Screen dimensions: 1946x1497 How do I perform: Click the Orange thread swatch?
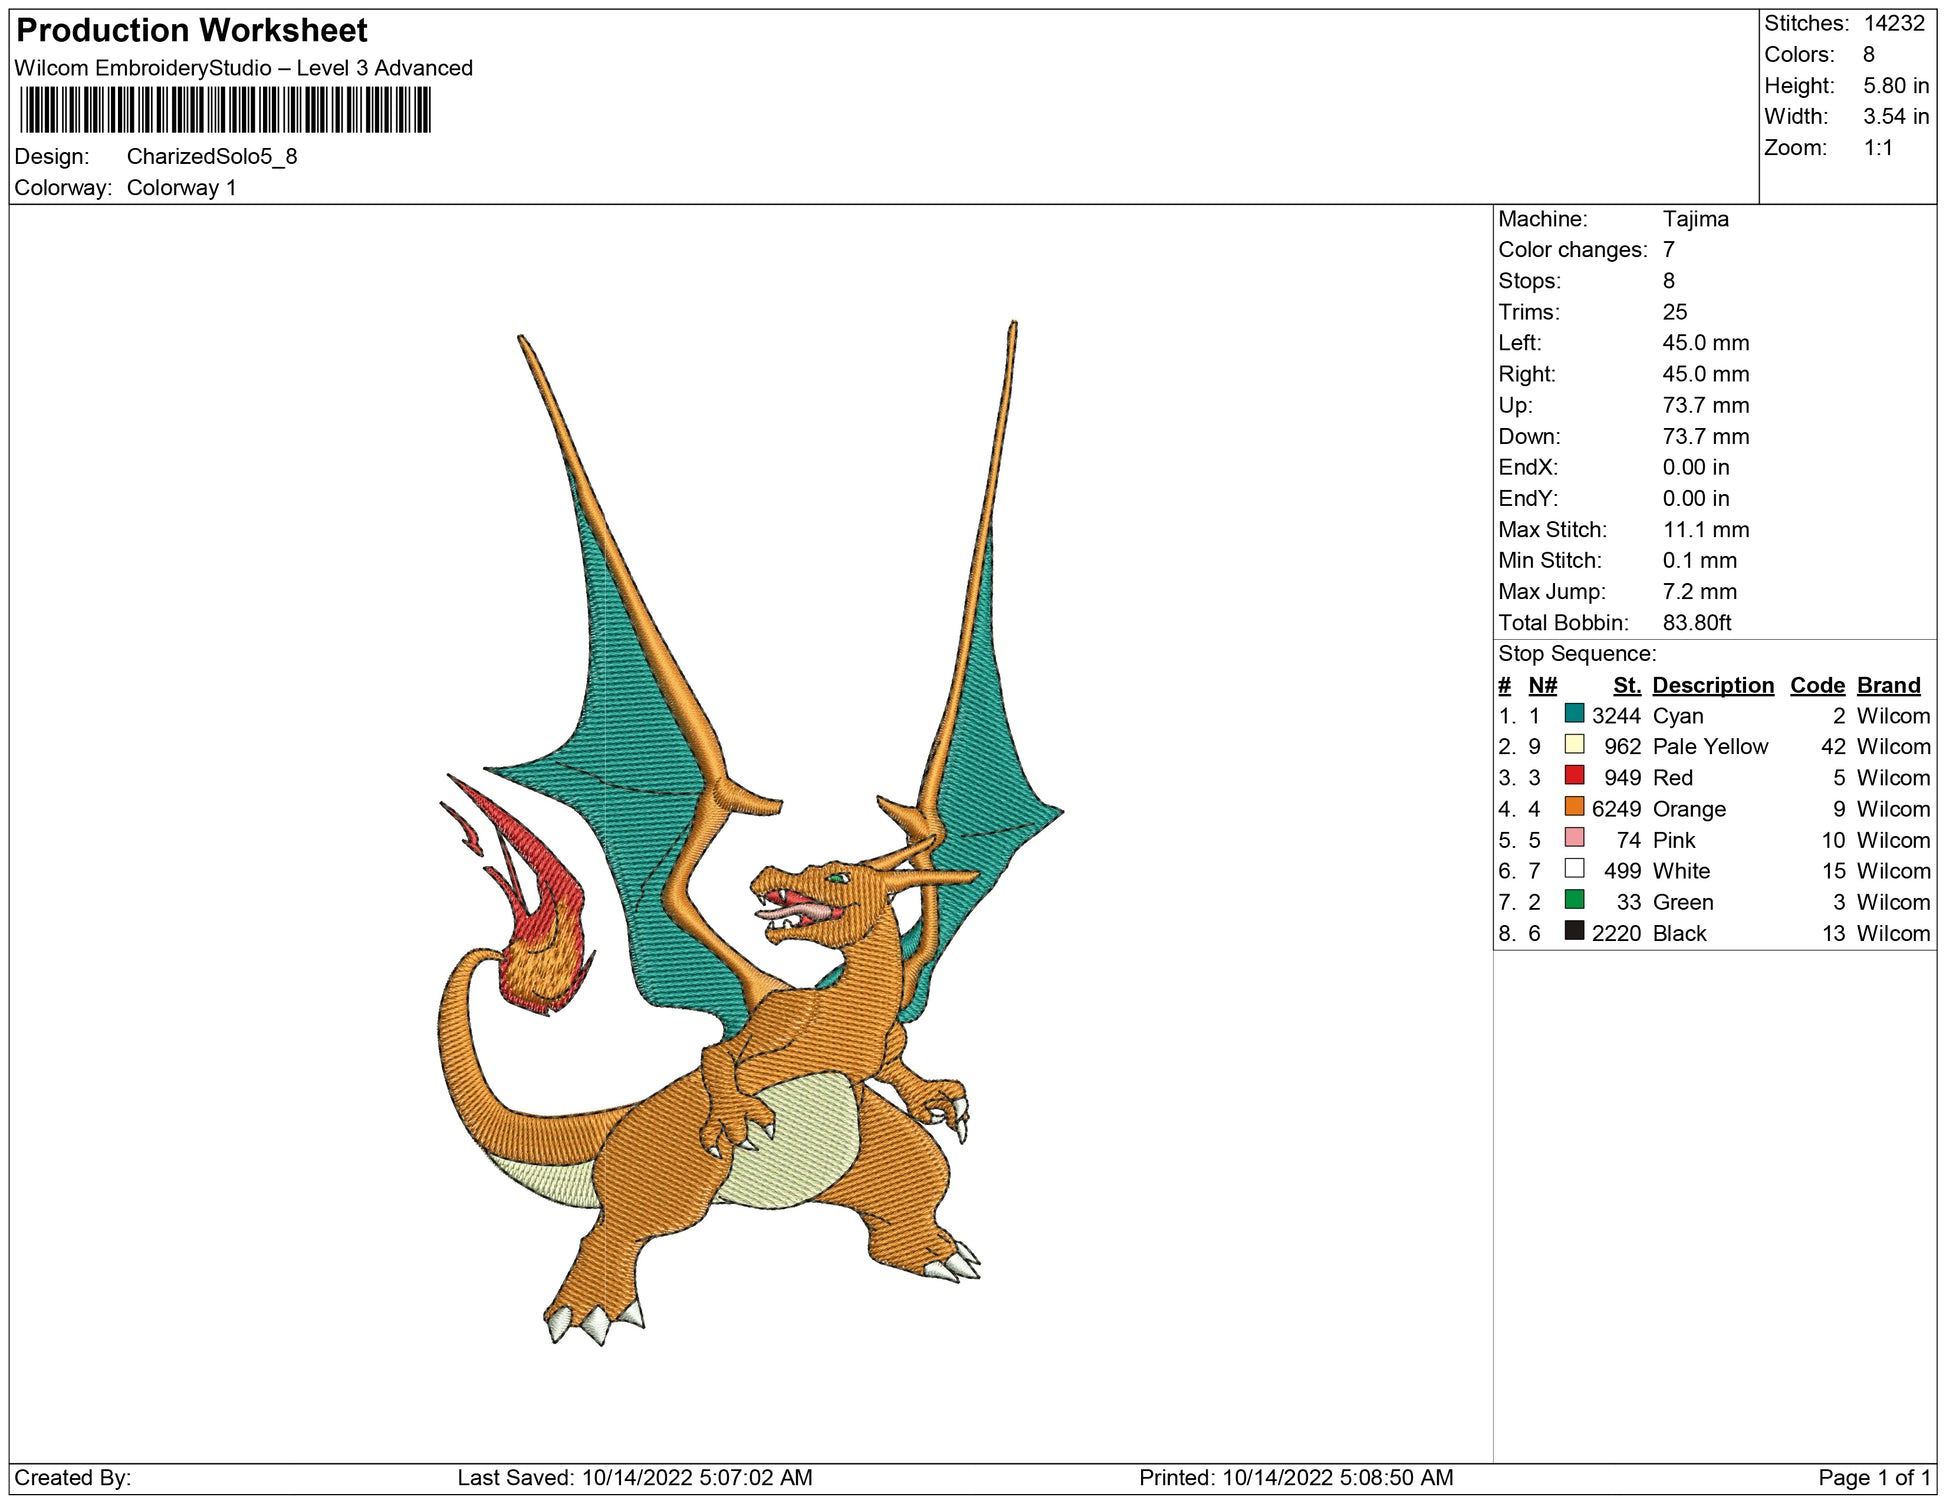(1574, 806)
